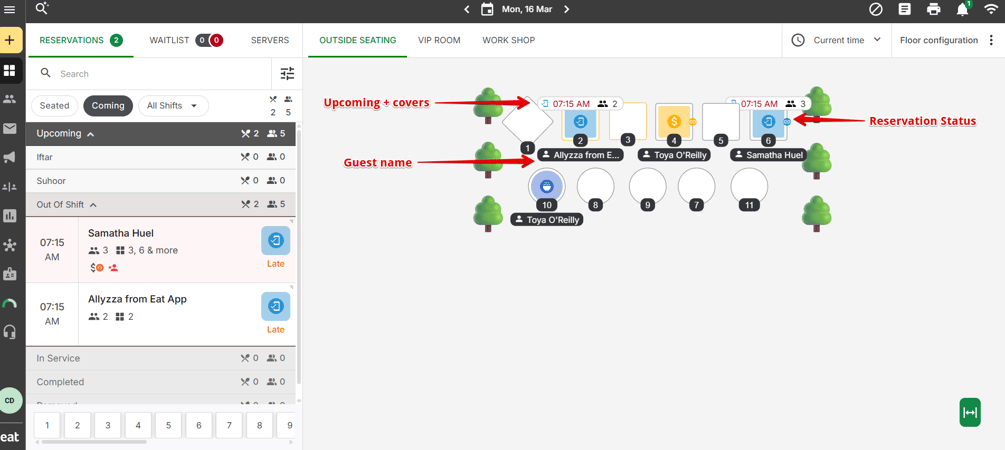Switch to the Servers tab

[270, 40]
